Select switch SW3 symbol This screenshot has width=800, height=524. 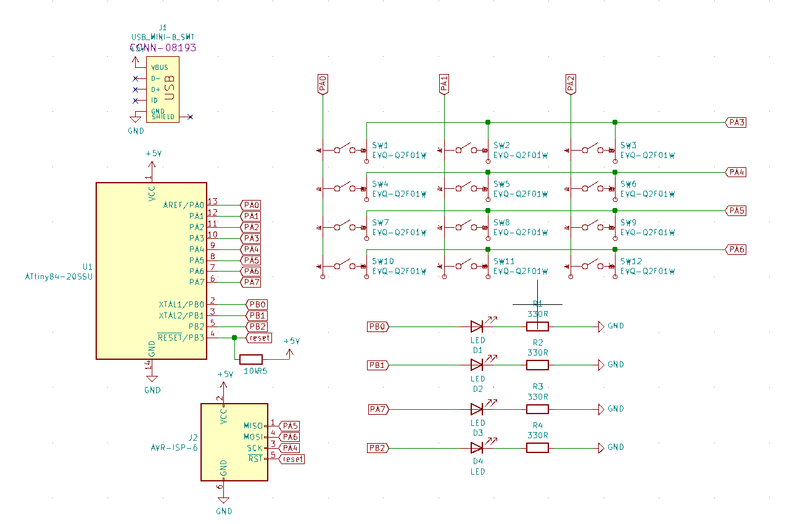(x=591, y=149)
